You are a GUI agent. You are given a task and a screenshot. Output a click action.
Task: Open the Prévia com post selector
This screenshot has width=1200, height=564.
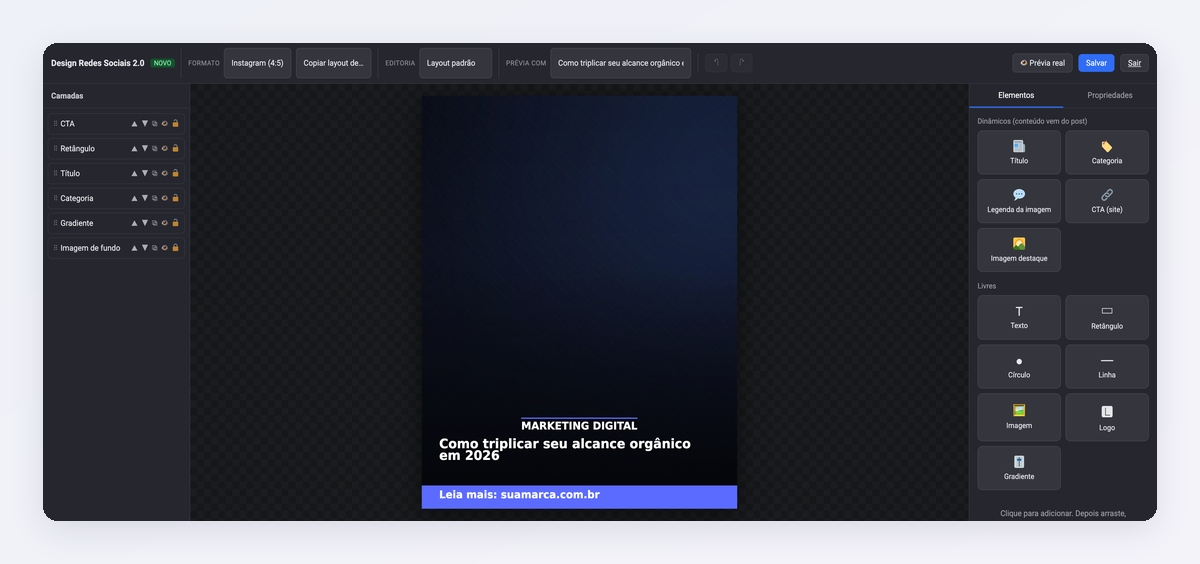pos(620,63)
